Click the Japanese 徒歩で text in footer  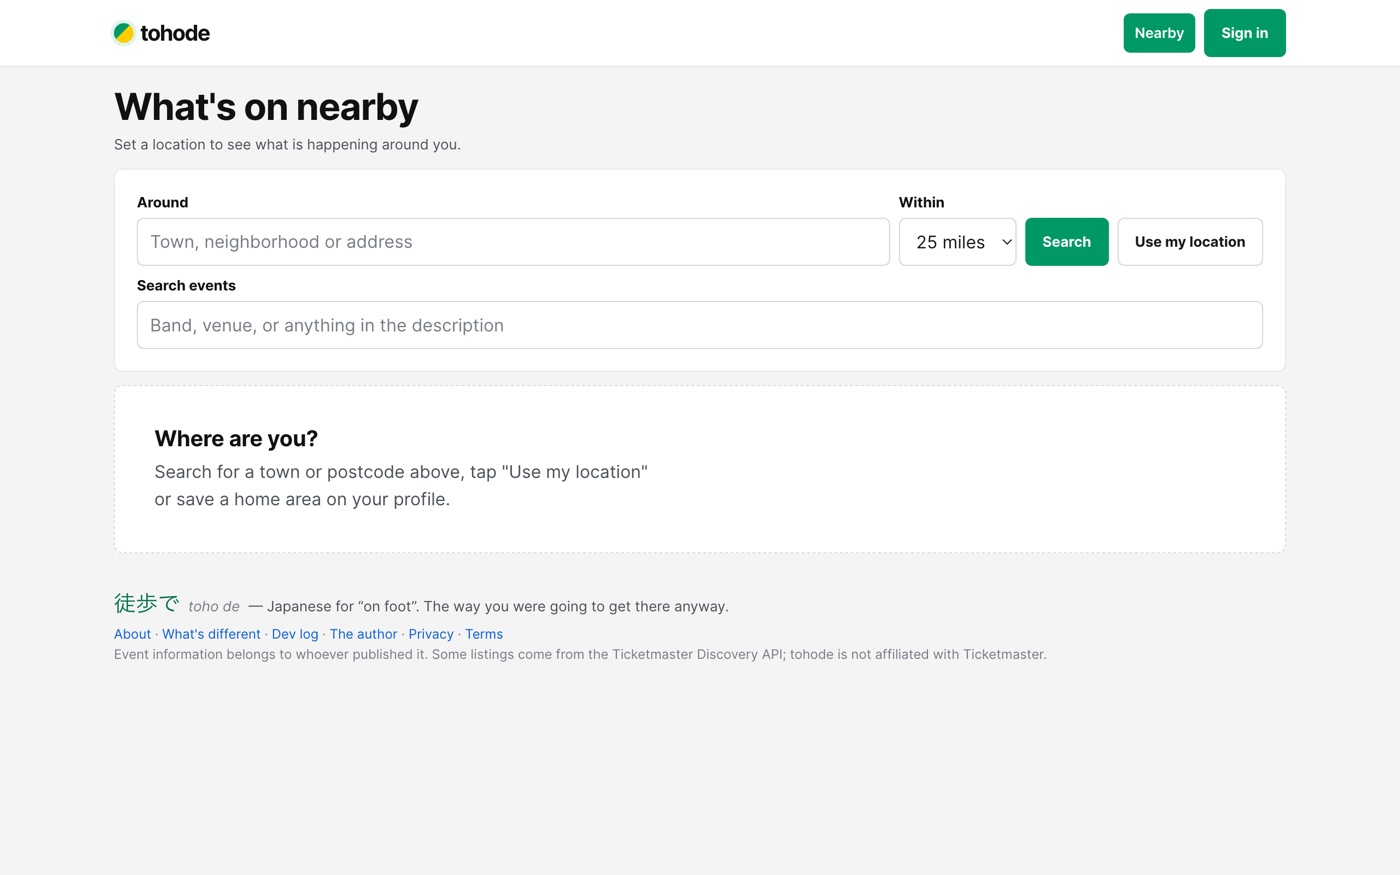(x=146, y=603)
